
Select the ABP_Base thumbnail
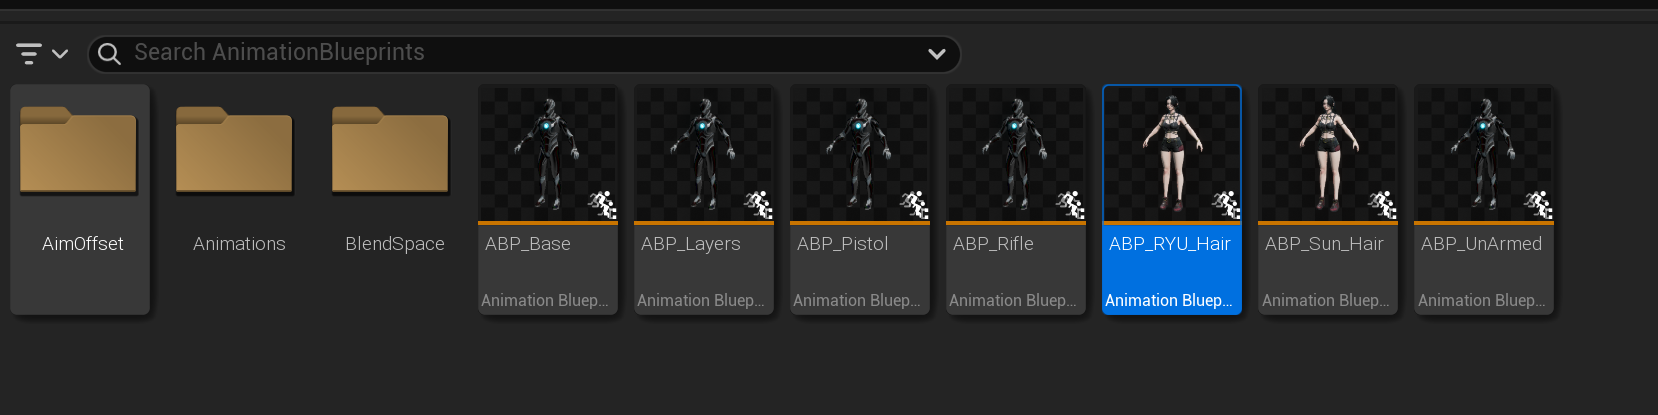(x=548, y=153)
